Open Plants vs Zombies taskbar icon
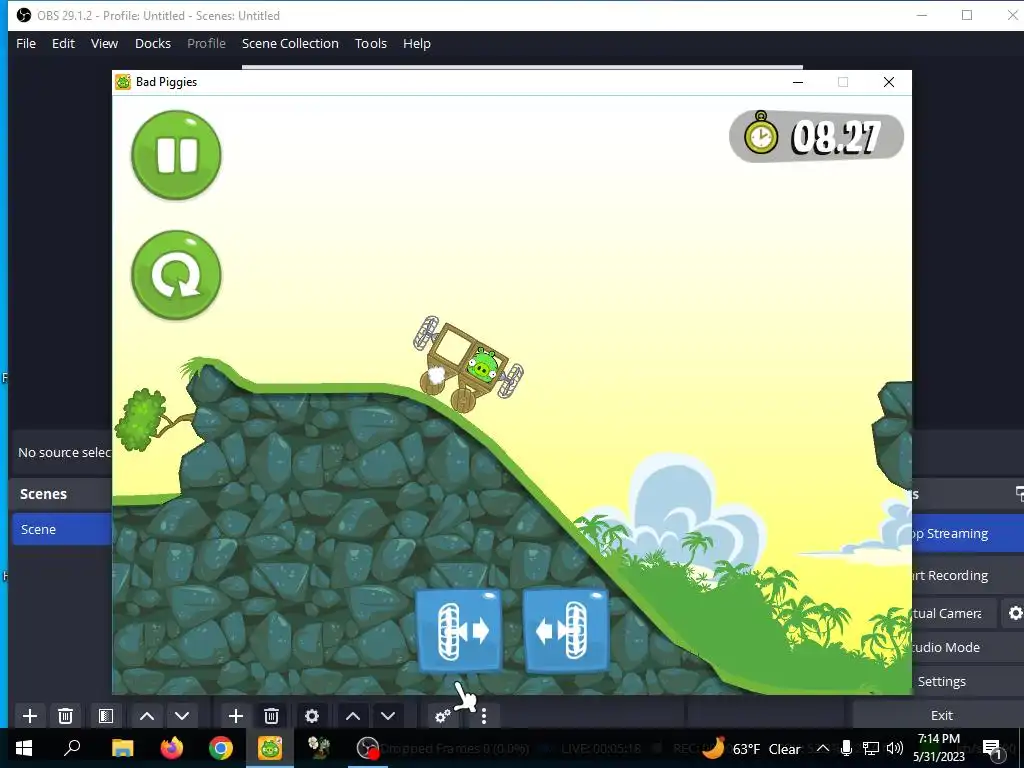The image size is (1024, 768). click(x=319, y=748)
